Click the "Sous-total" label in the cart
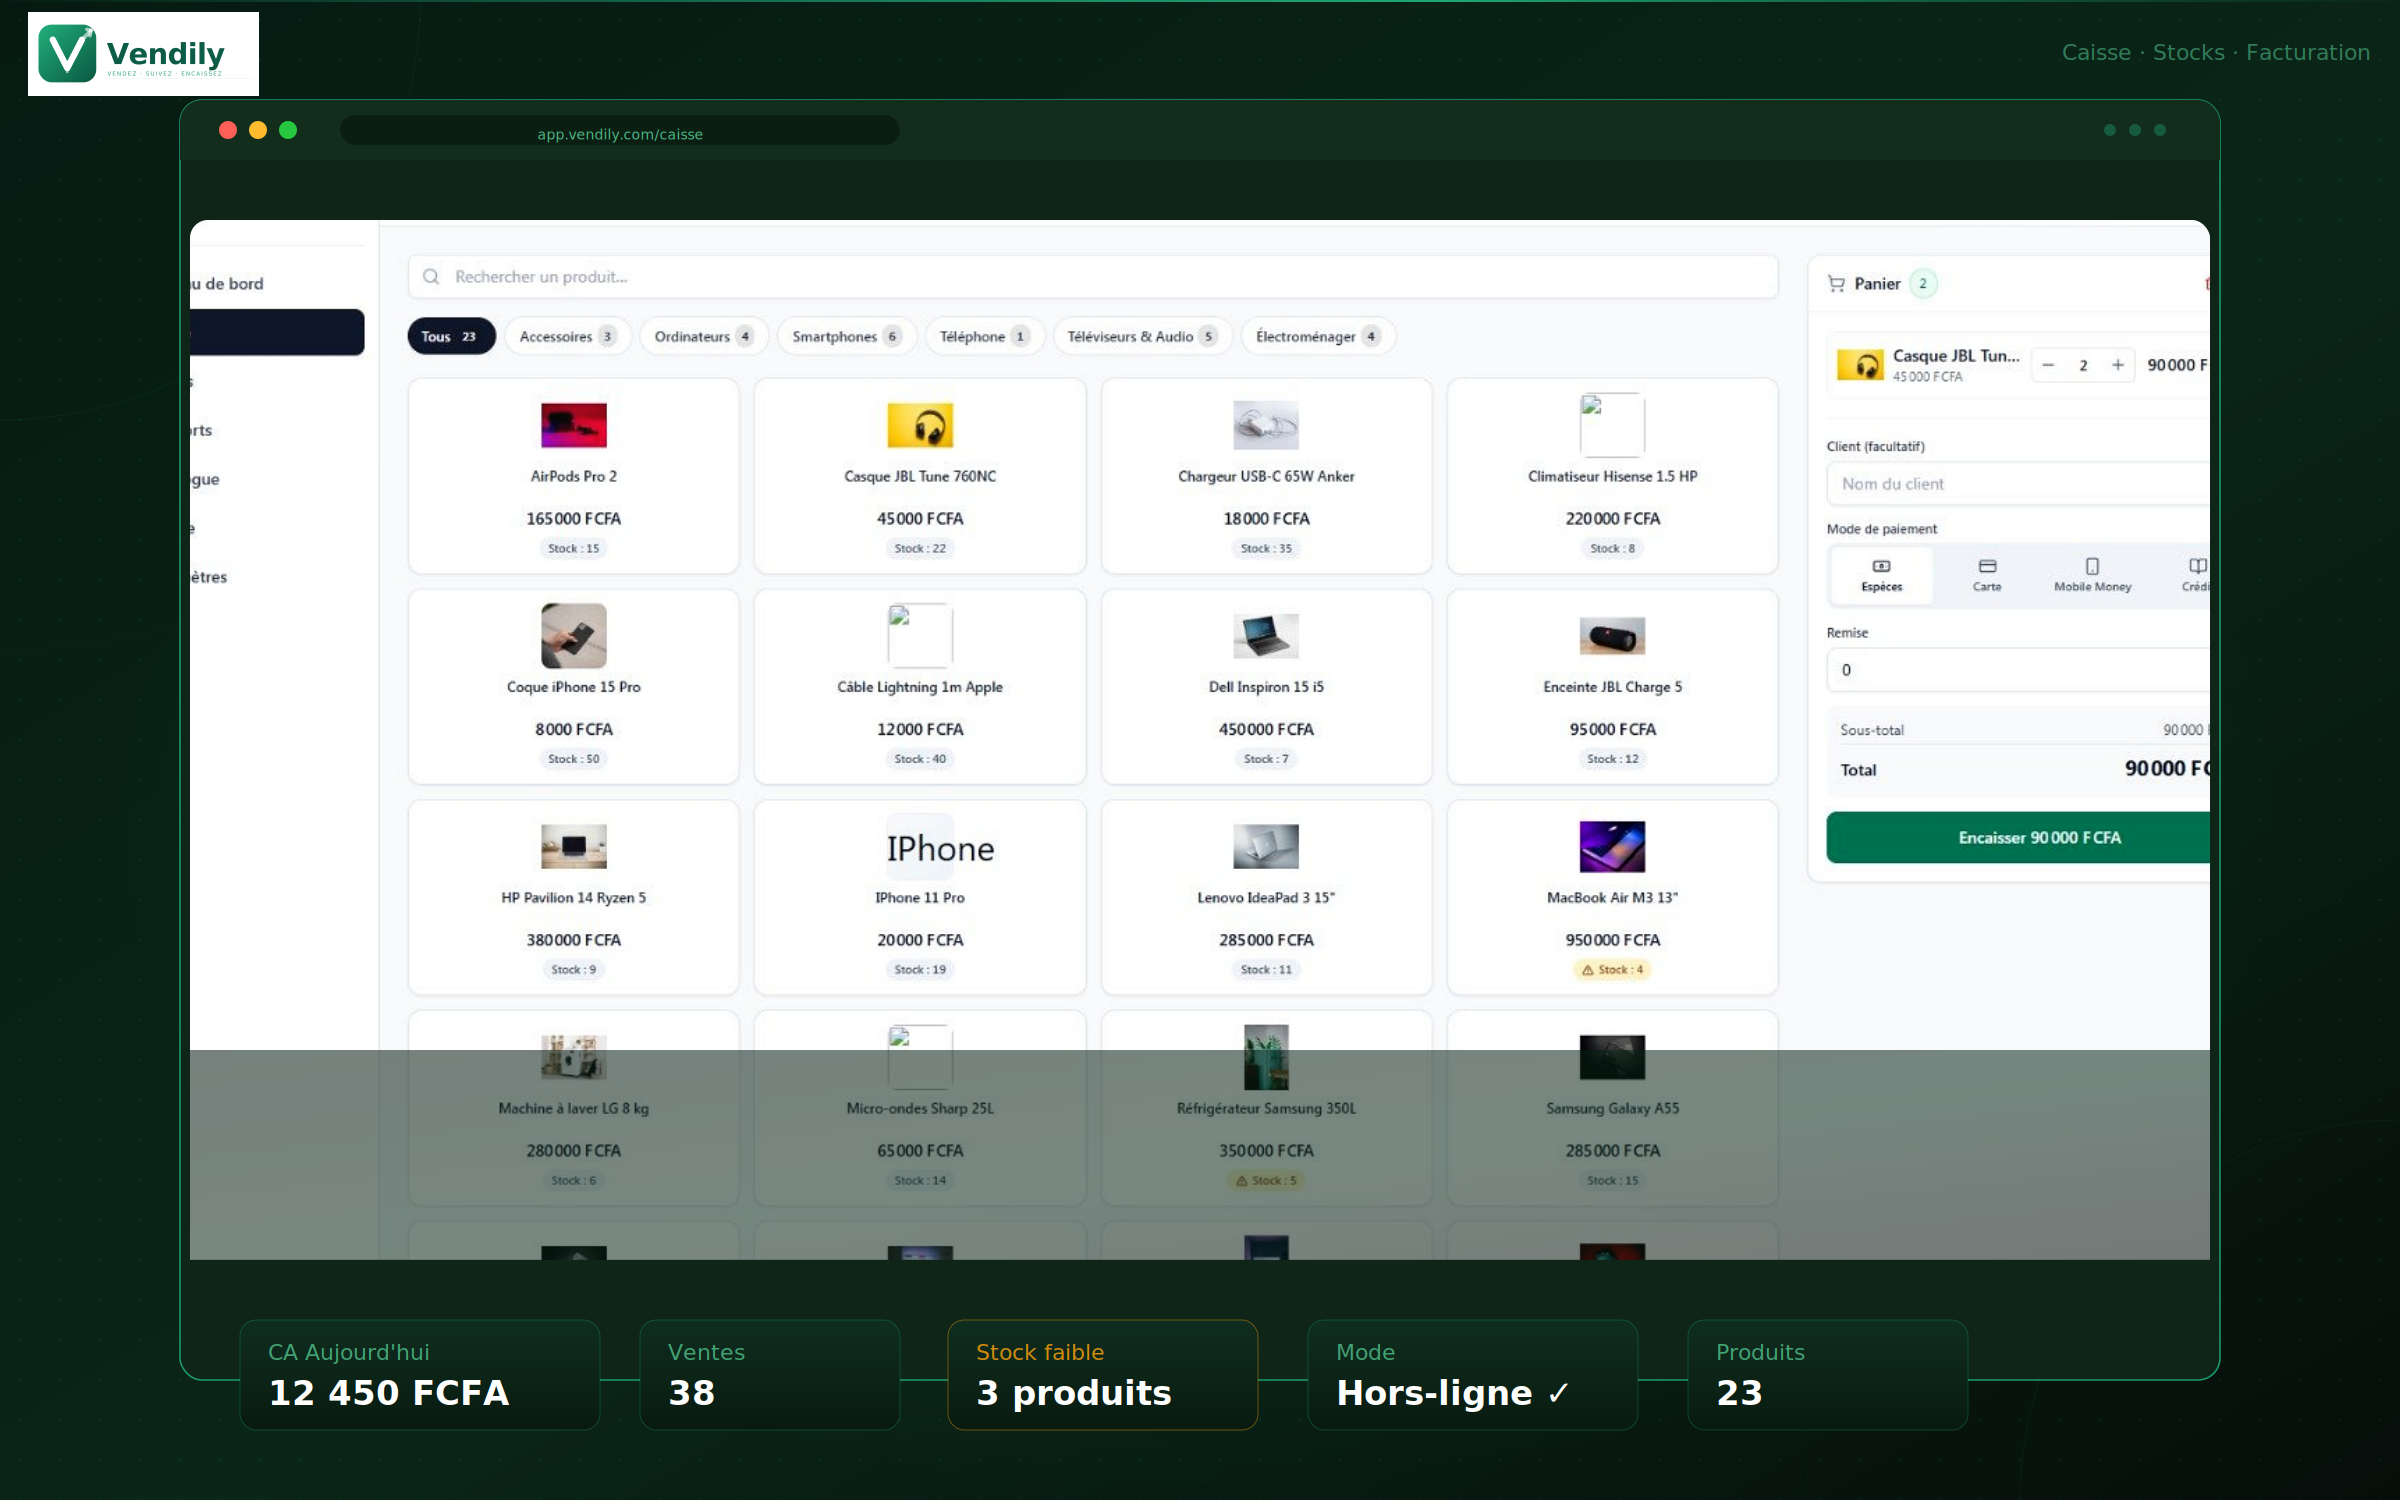The height and width of the screenshot is (1500, 2400). [1872, 731]
